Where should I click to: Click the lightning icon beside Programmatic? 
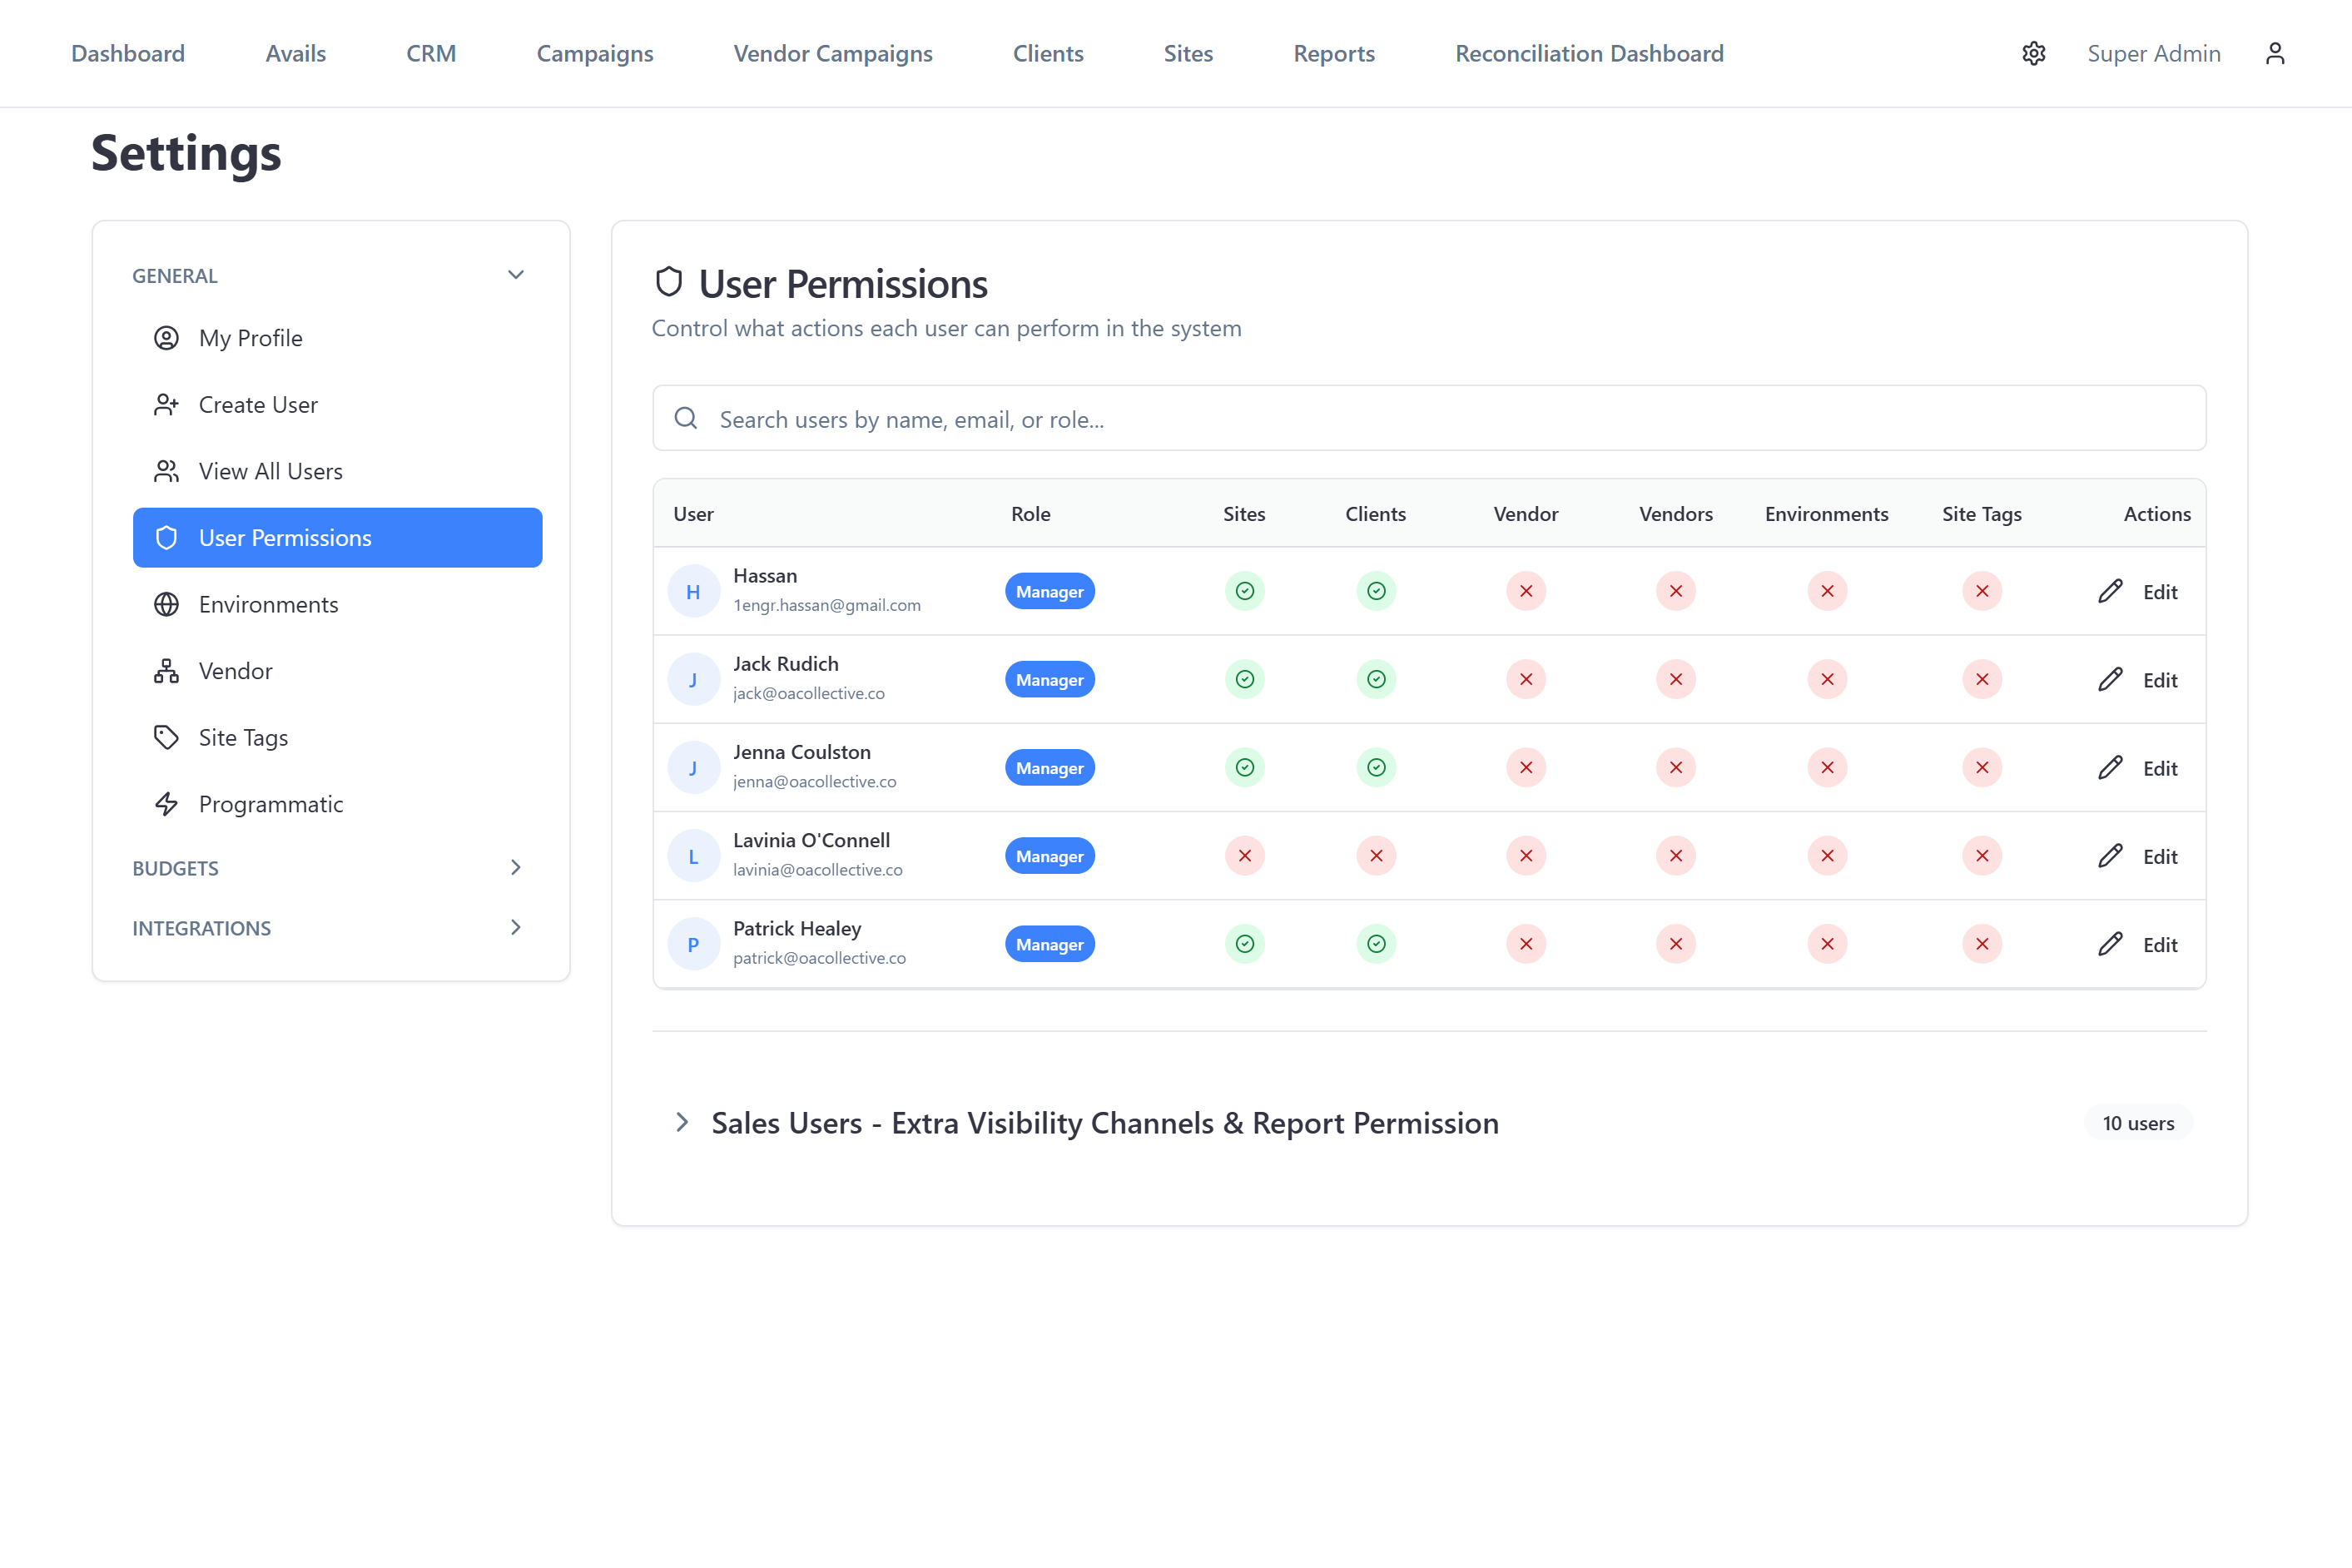166,804
